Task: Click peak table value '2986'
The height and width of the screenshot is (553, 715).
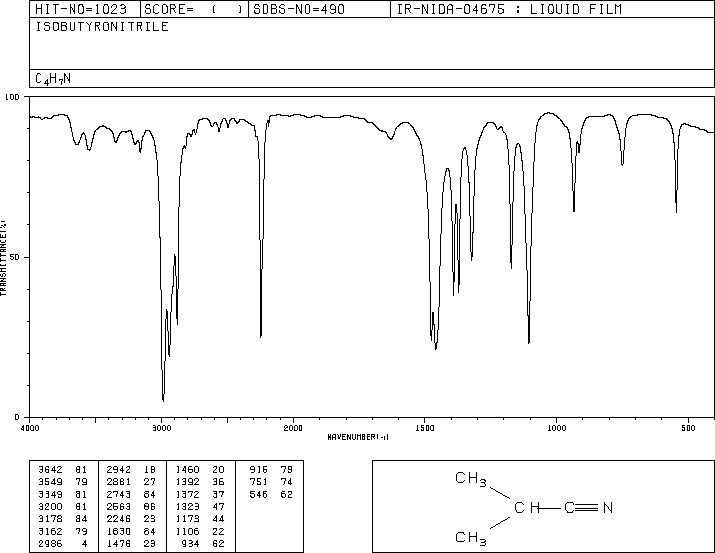Action: tap(50, 543)
